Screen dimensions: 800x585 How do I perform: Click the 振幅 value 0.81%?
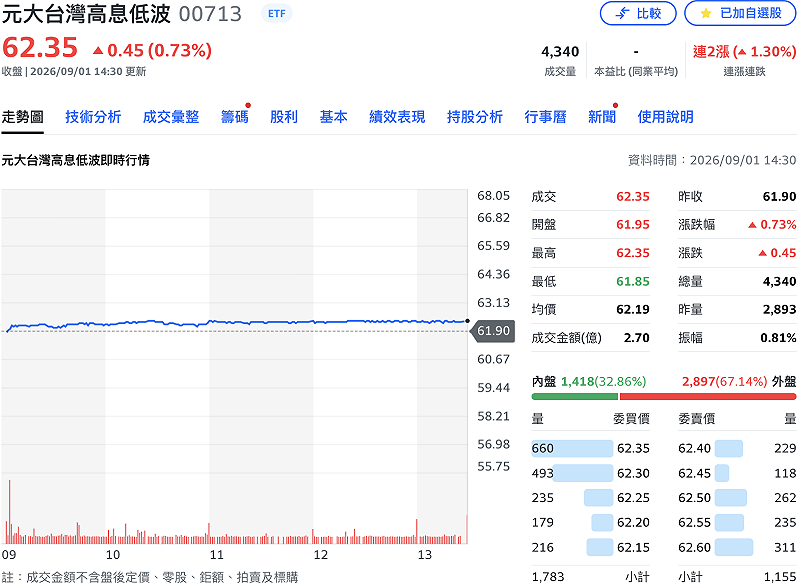tap(778, 338)
